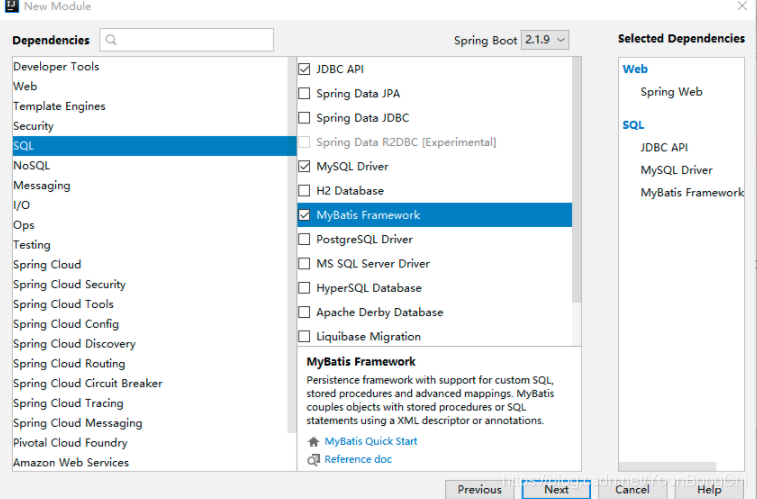Enable Apache Derby Database checkbox
The image size is (757, 499).
pos(304,312)
